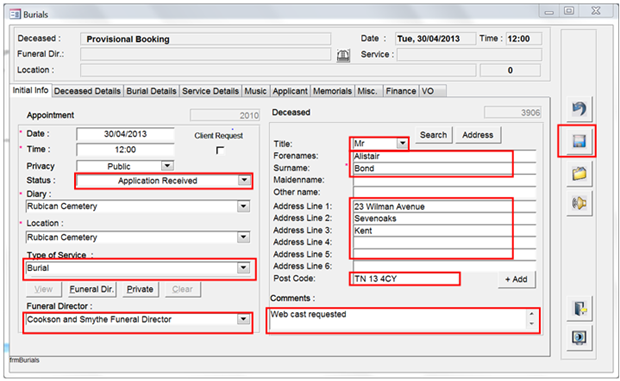Switch to the Service Details tab
This screenshot has width=620, height=381.
pos(210,91)
